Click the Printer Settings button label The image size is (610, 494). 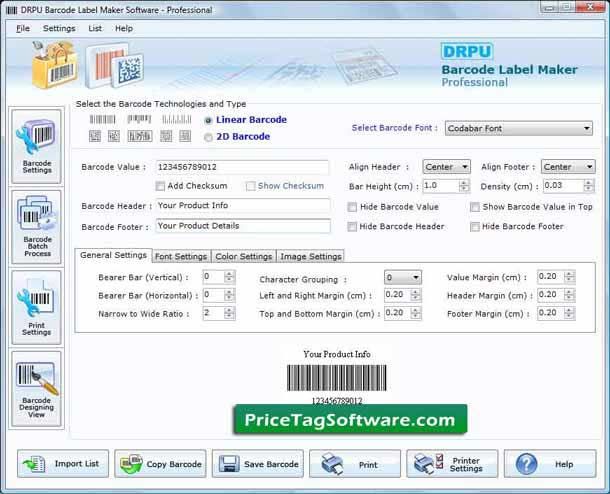tap(466, 464)
